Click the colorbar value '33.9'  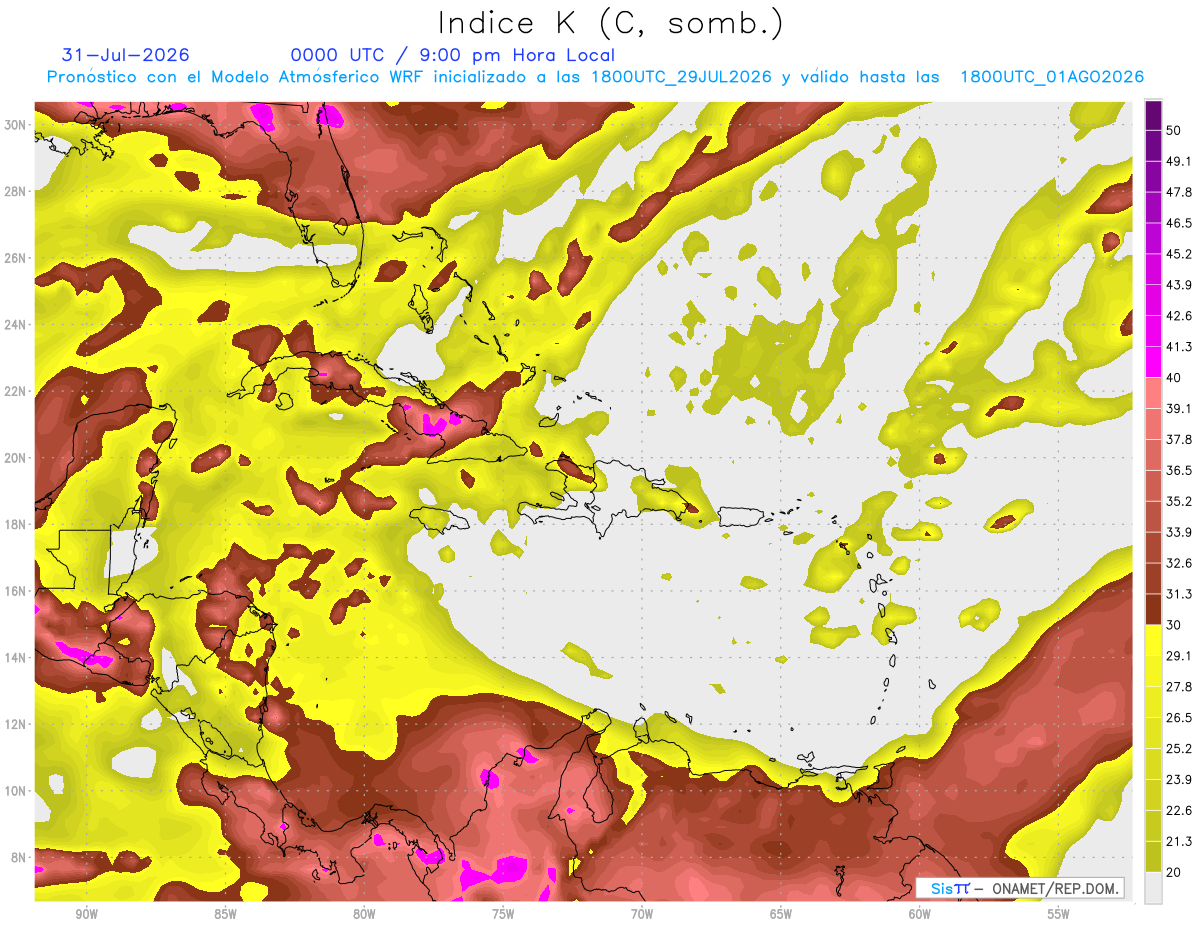(x=1180, y=532)
